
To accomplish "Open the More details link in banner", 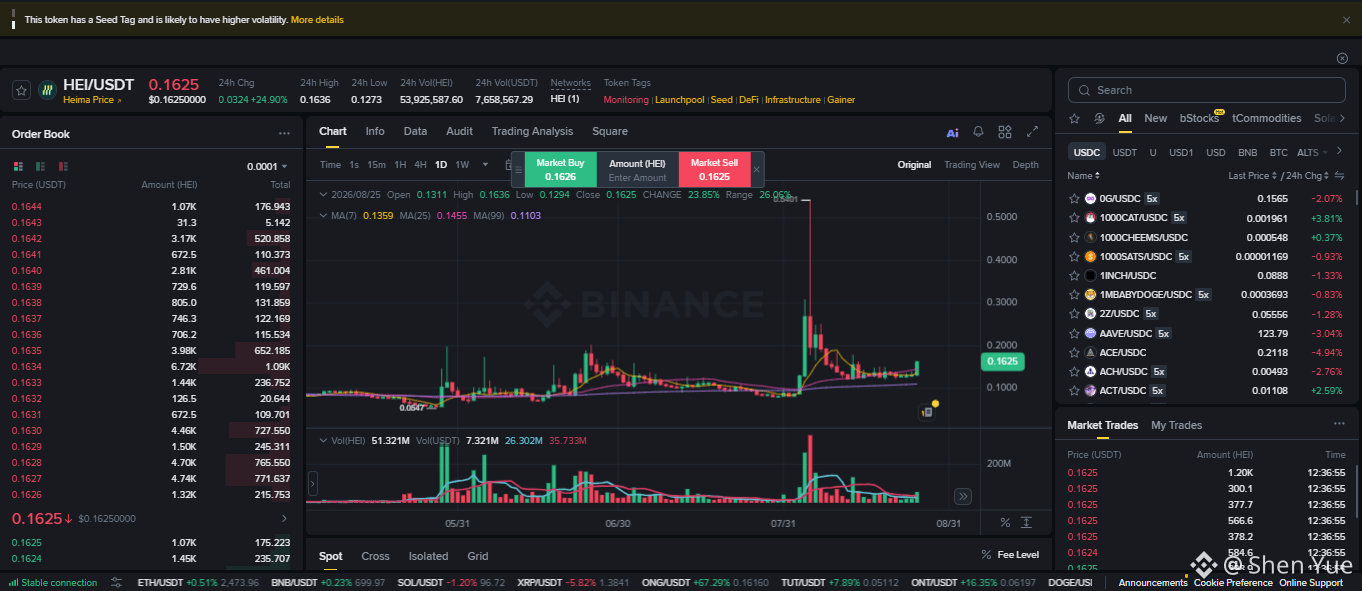I will [317, 20].
